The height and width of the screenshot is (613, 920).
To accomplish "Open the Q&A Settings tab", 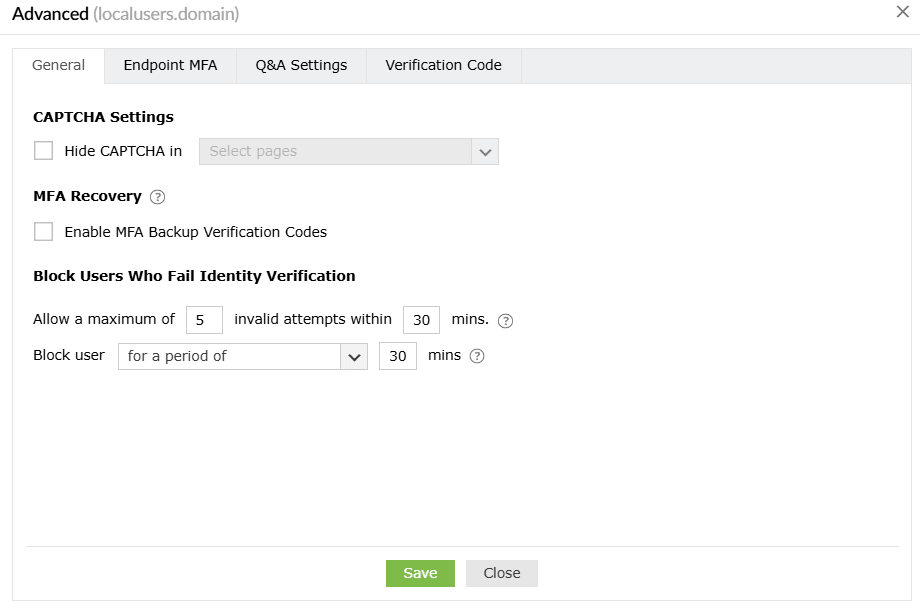I will (300, 65).
